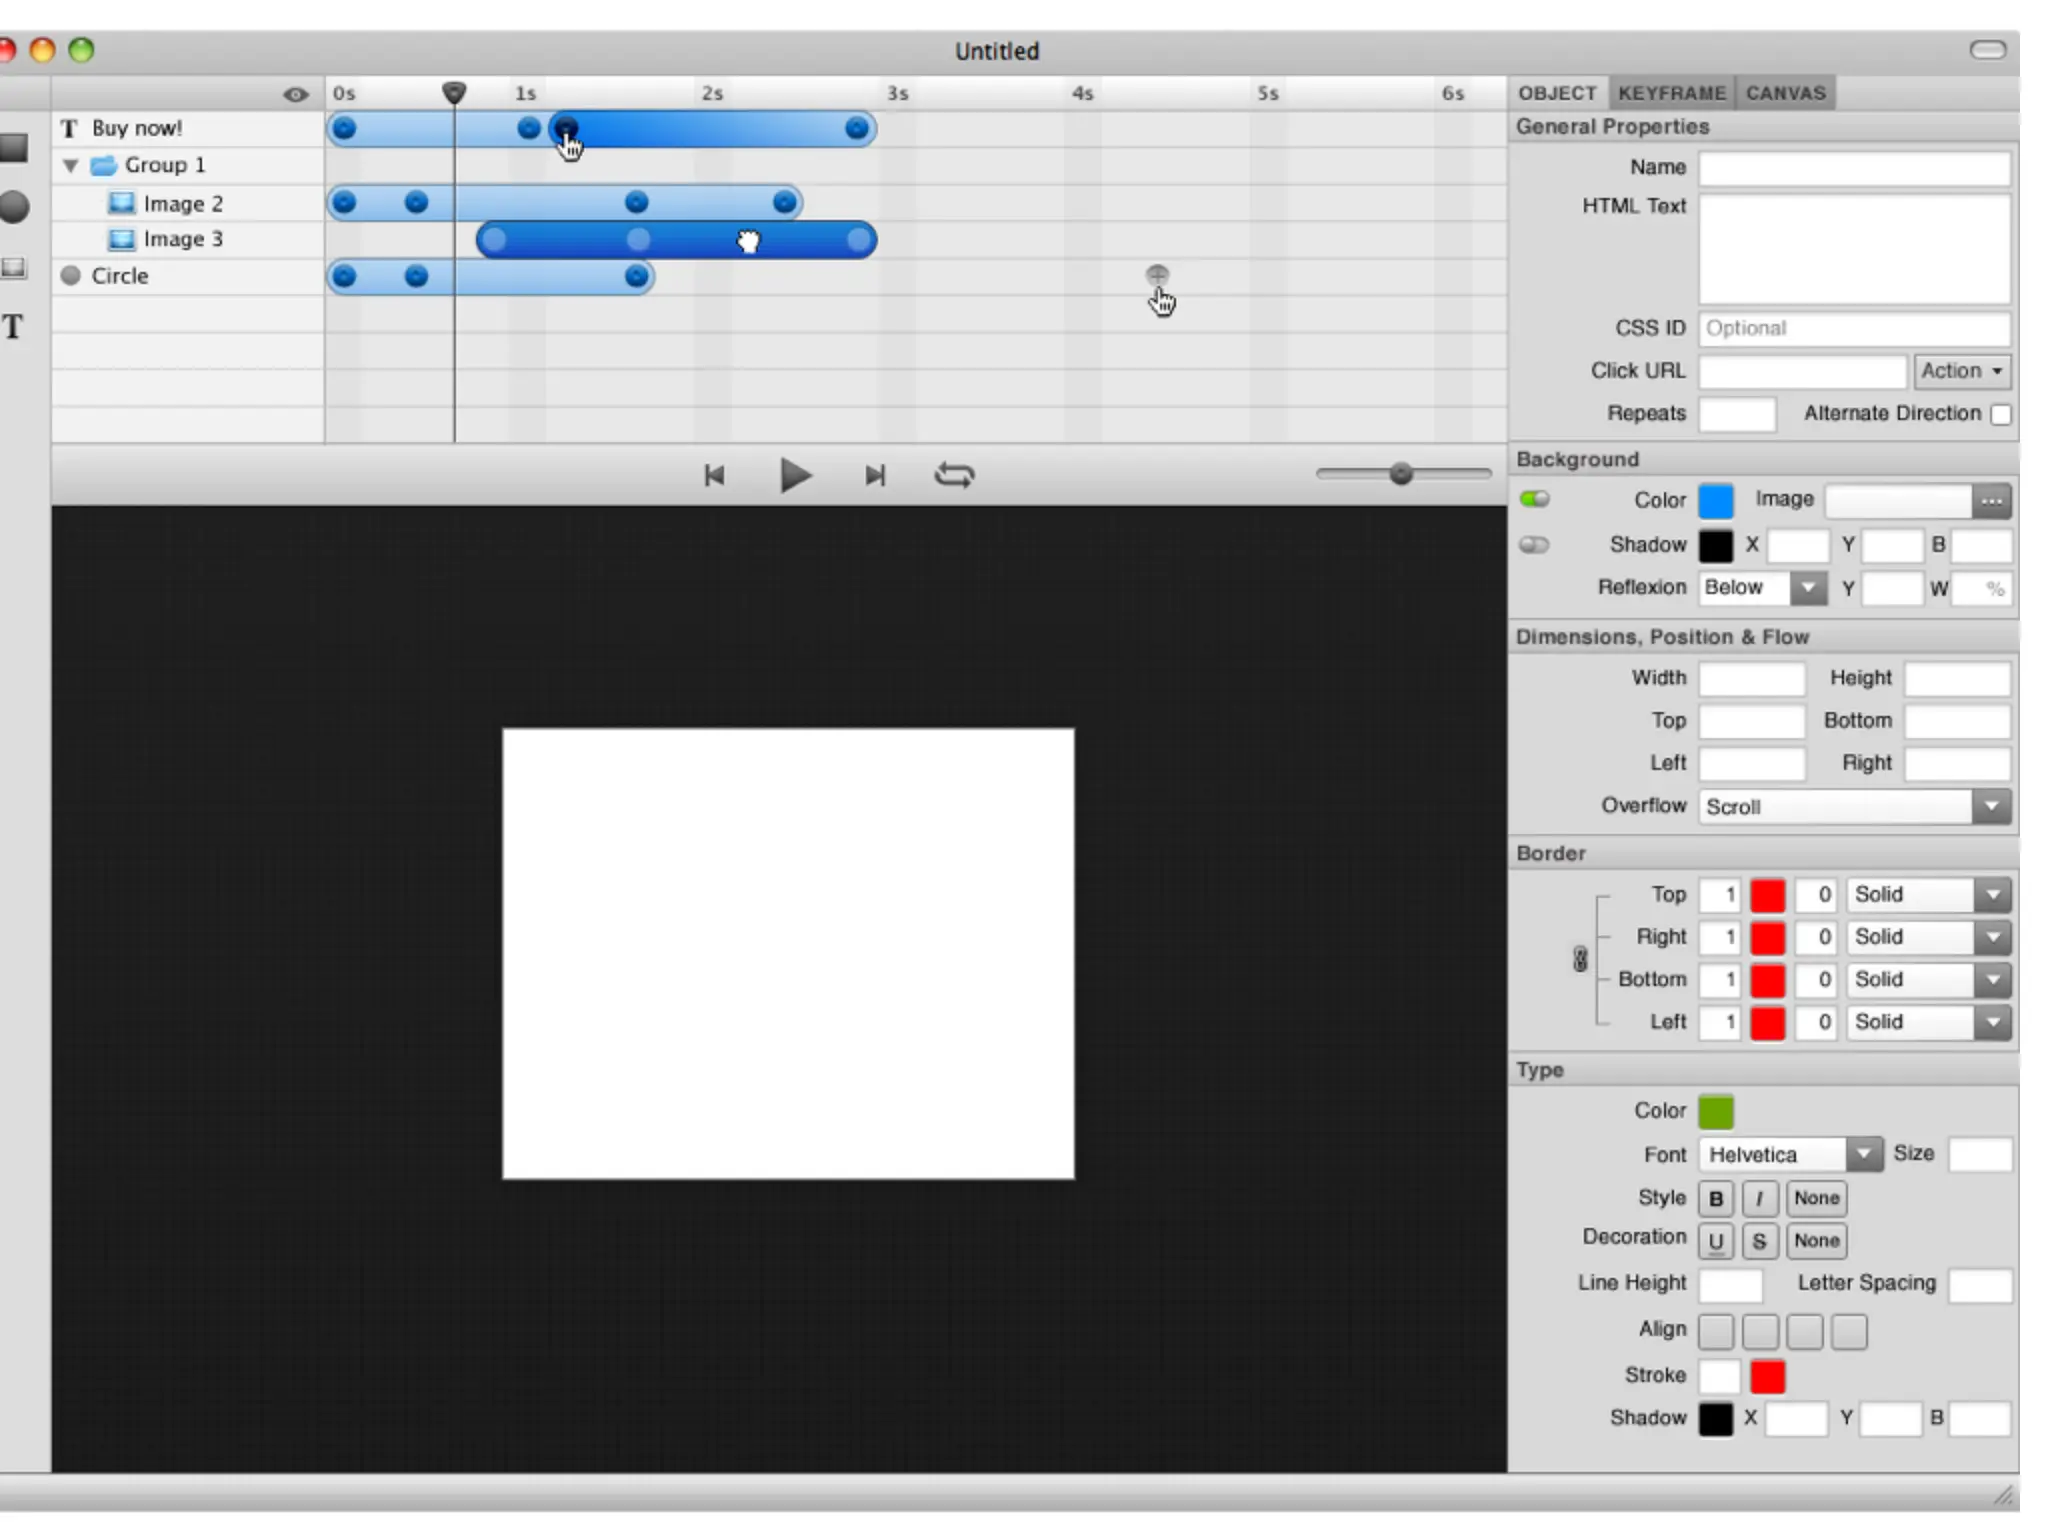The height and width of the screenshot is (1536, 2048).
Task: Skip to the animation end
Action: [875, 475]
